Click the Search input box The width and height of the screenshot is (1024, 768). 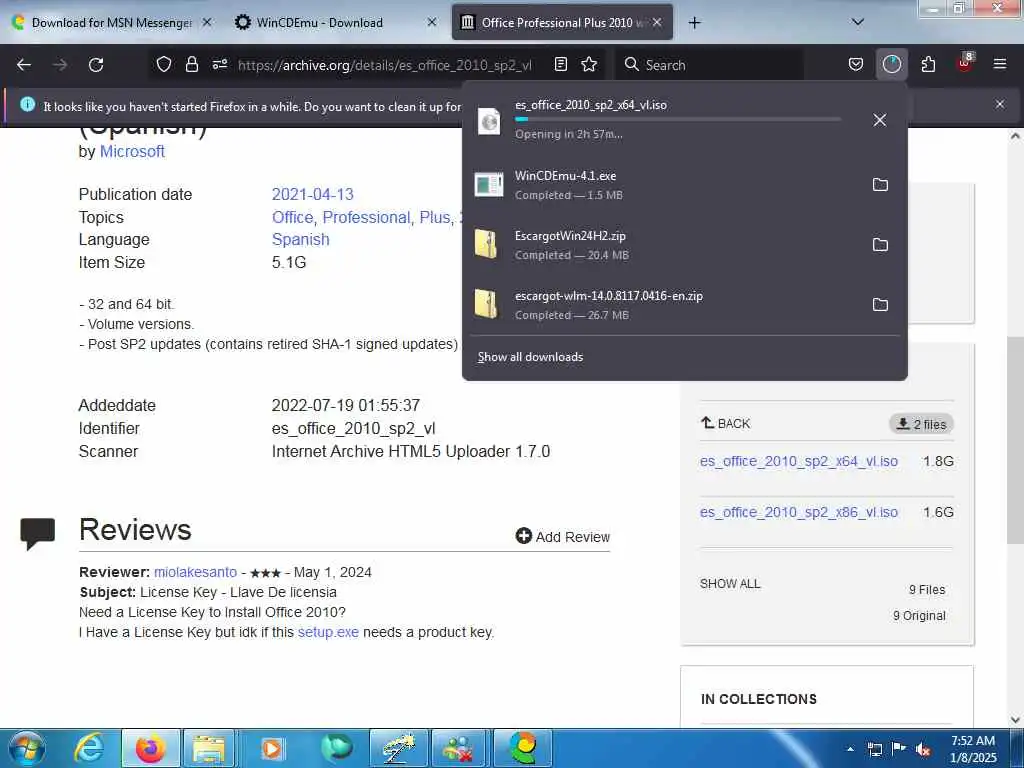click(709, 65)
